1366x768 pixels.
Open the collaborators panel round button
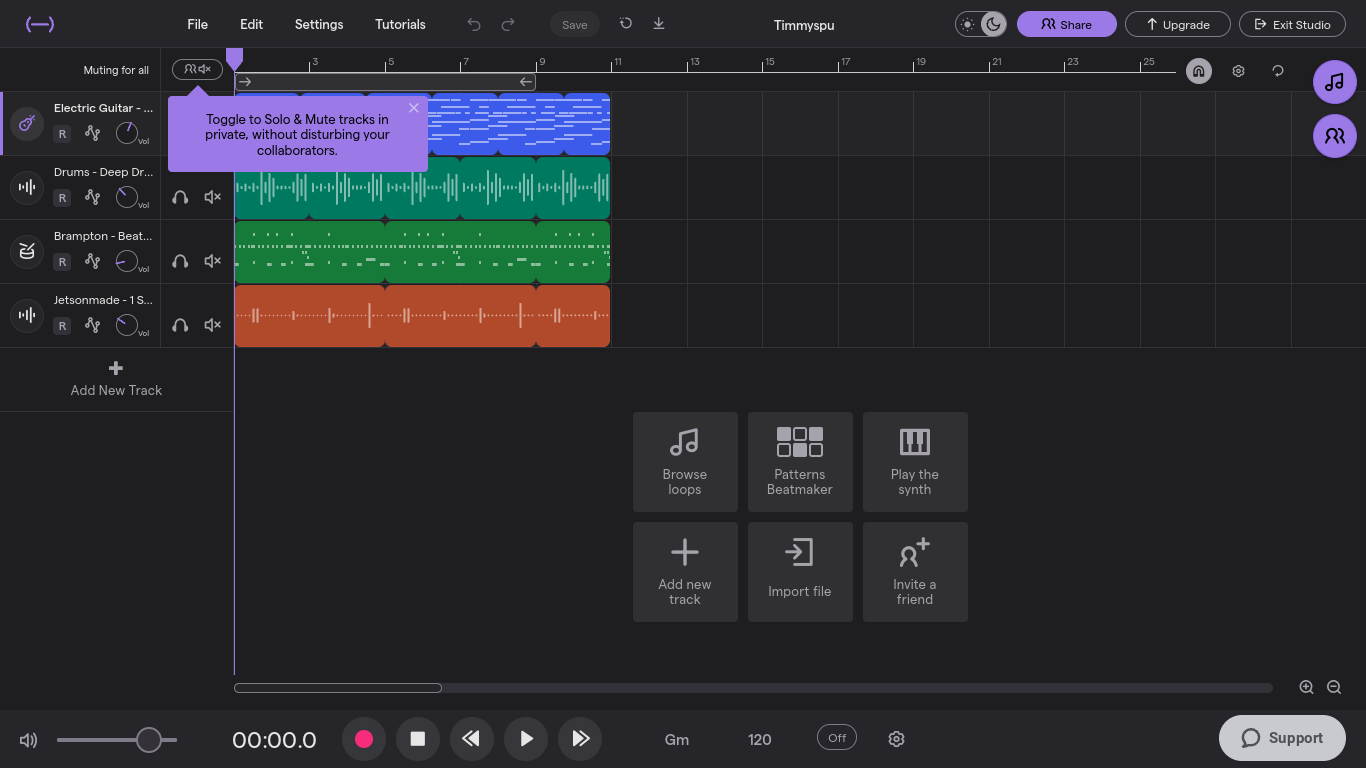1335,136
